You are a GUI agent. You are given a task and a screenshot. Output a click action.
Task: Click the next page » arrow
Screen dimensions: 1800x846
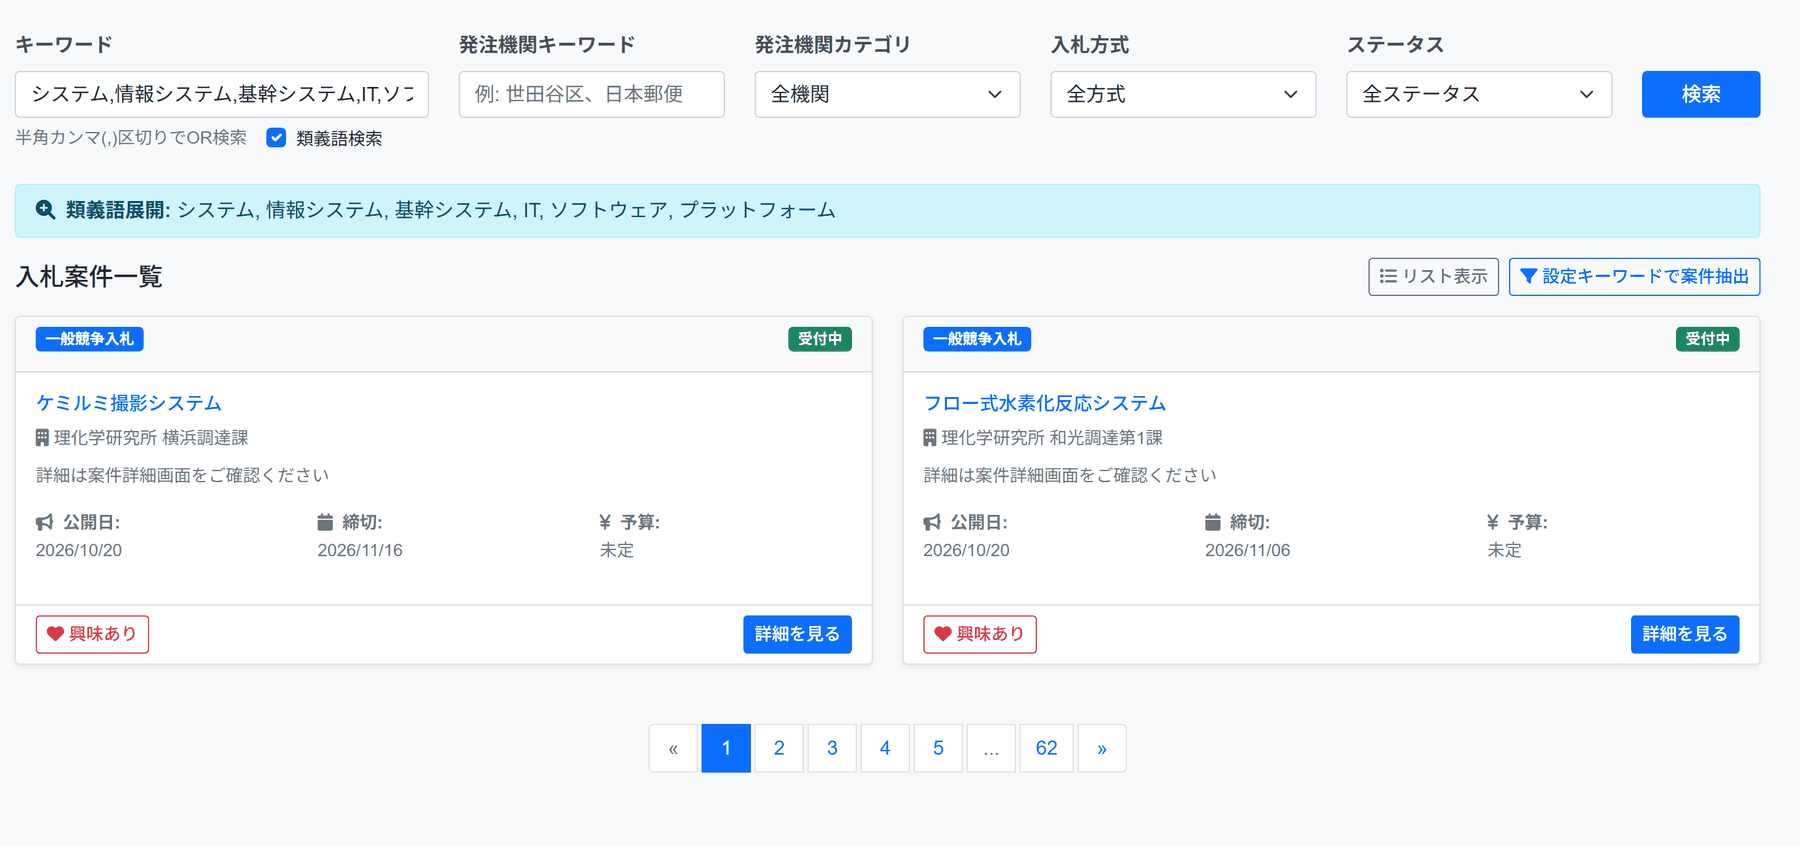(x=1102, y=748)
